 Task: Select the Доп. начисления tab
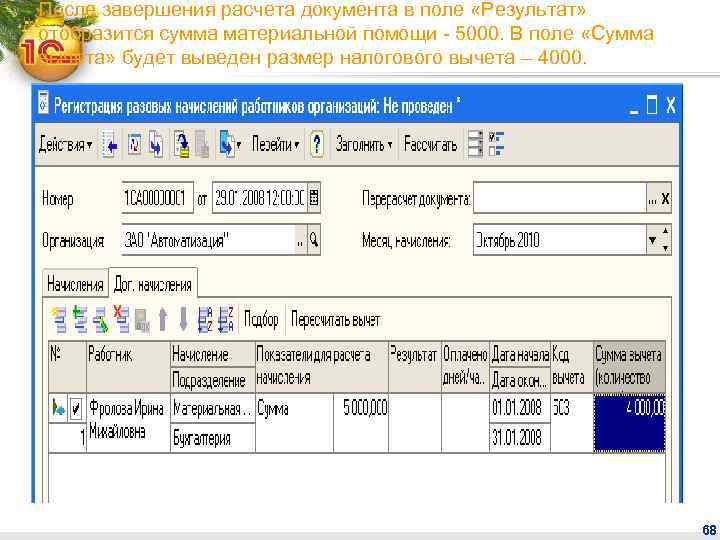tap(153, 285)
